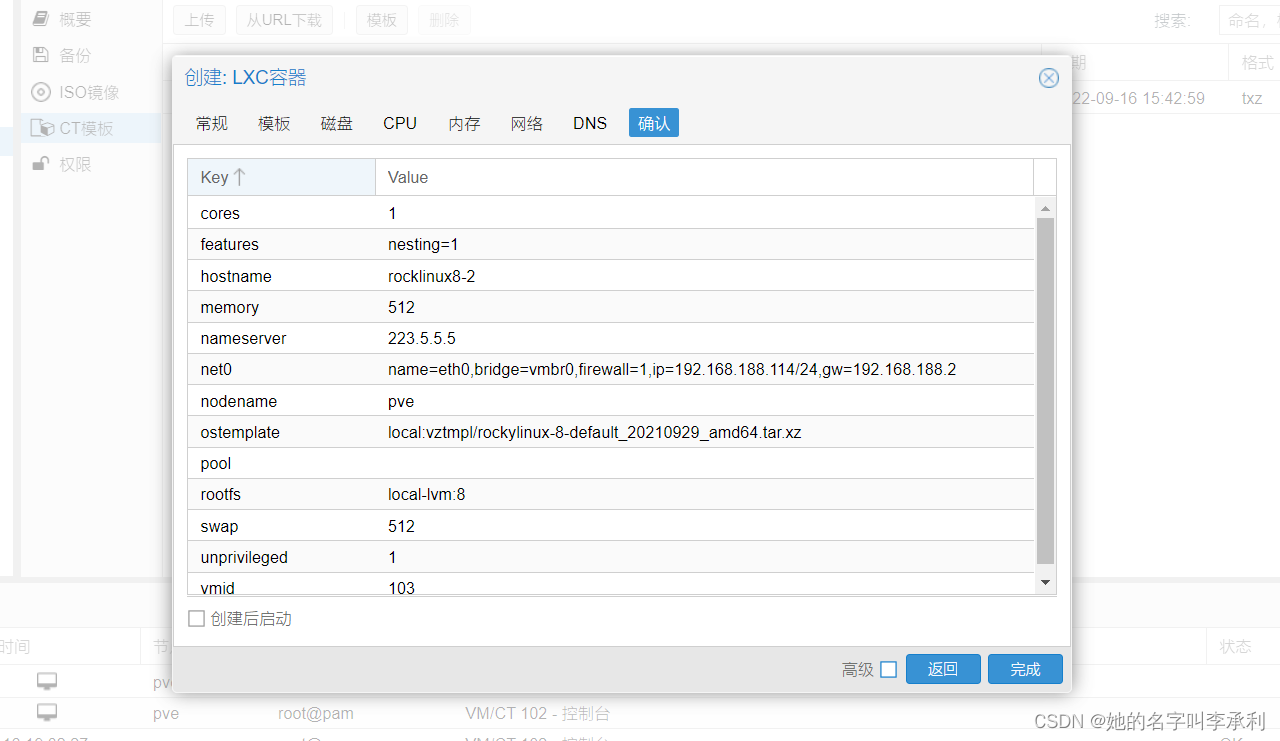Enable the 创建后启动 checkbox

(196, 618)
